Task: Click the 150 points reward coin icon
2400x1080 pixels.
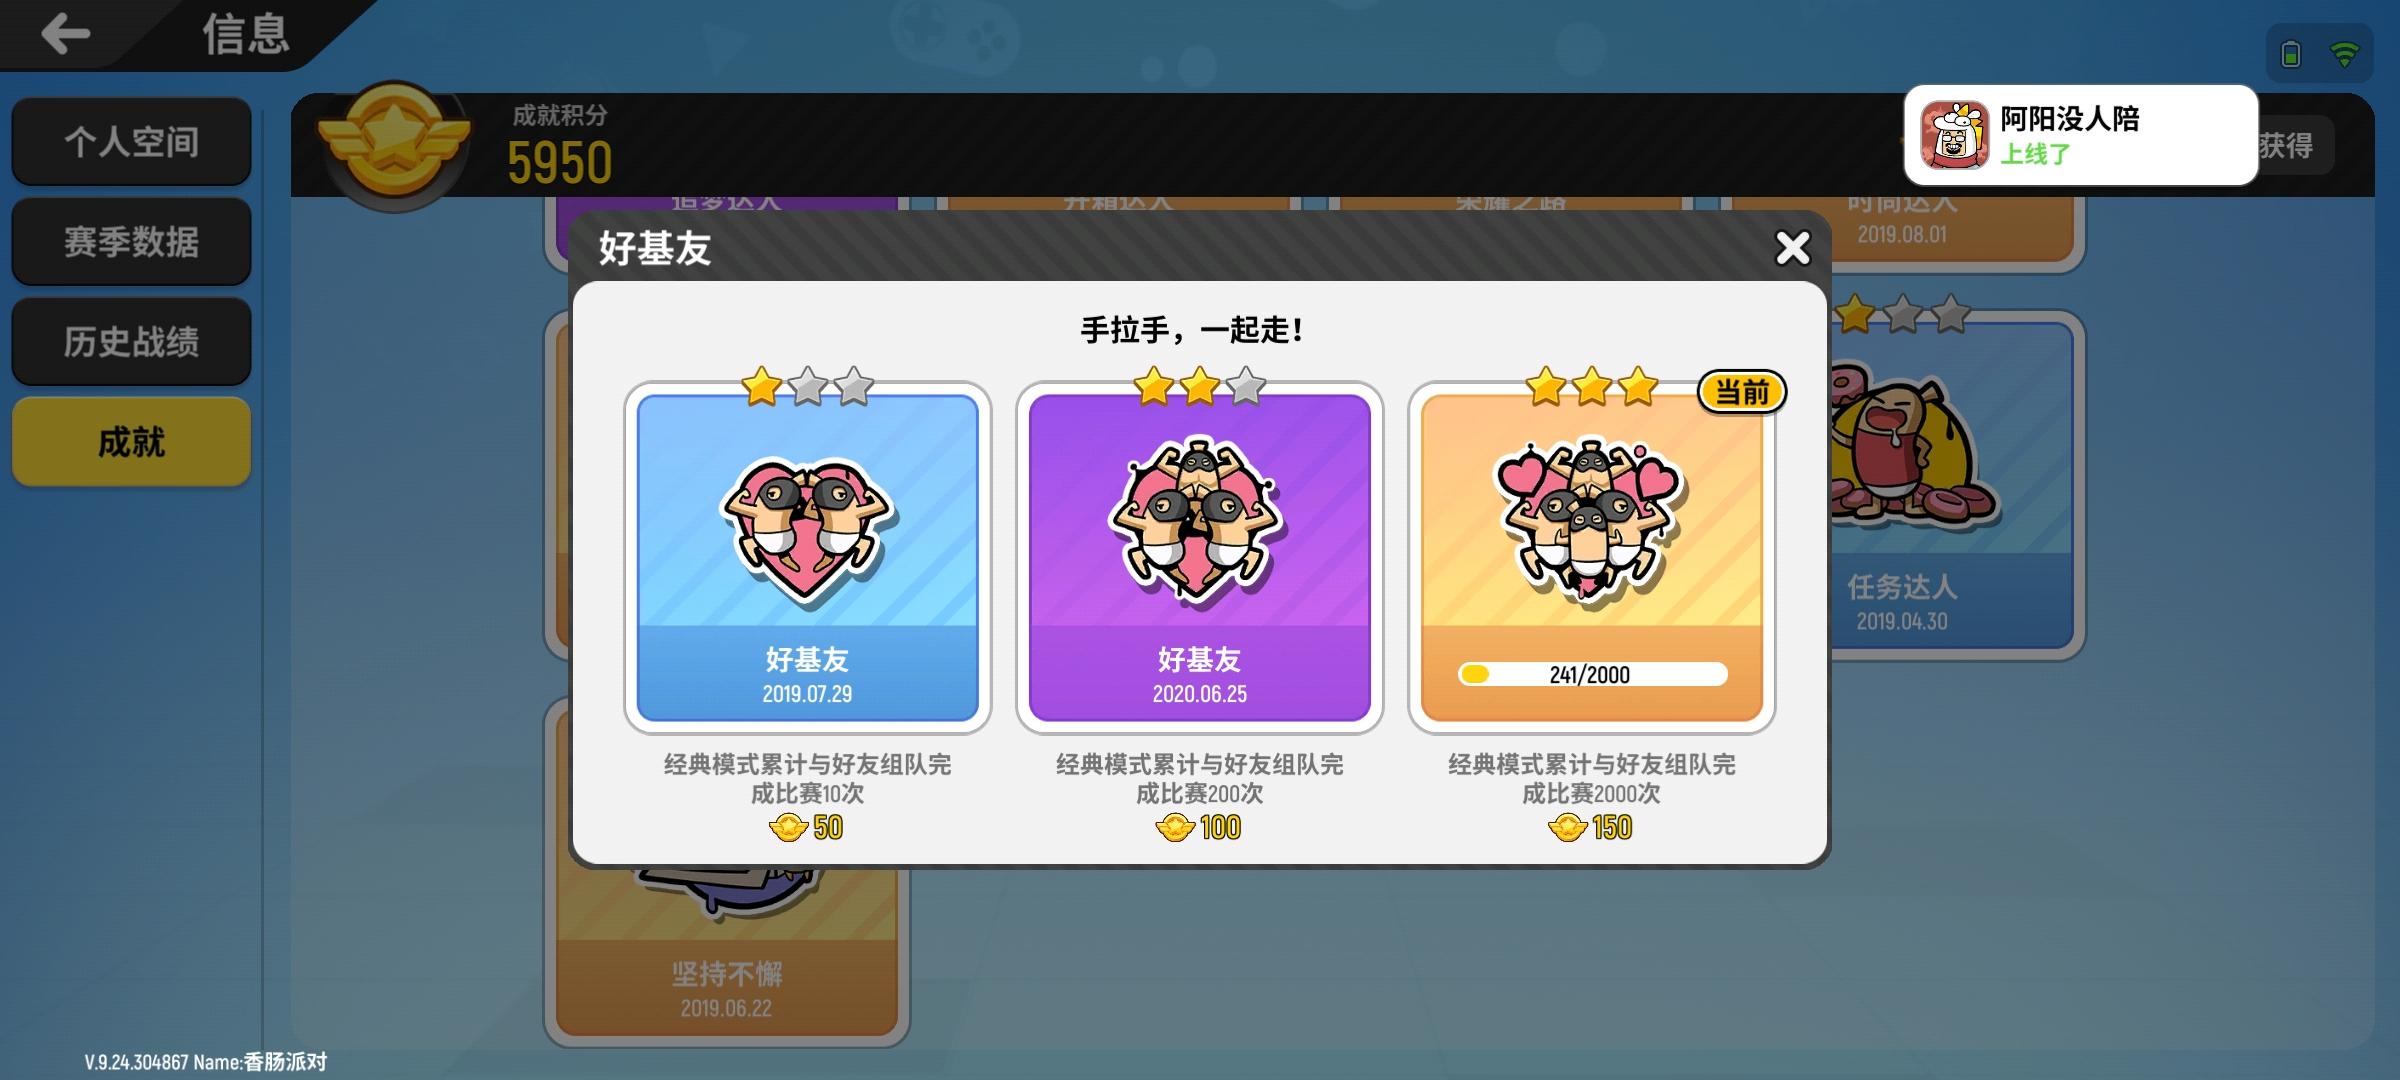Action: pos(1567,827)
